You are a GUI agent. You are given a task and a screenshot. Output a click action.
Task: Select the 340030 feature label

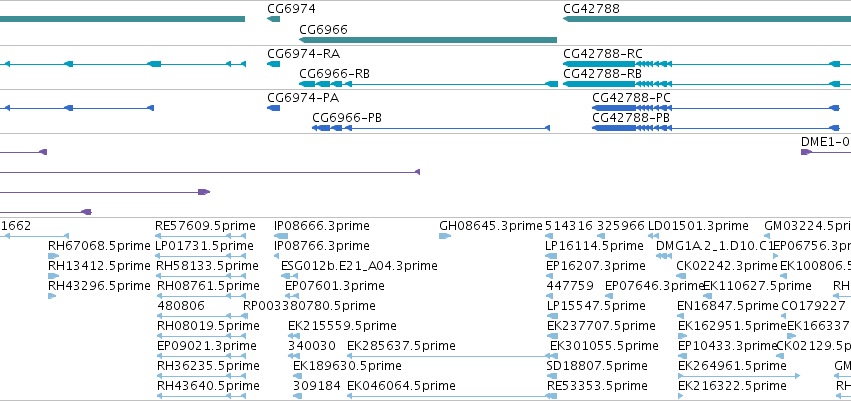coord(312,346)
